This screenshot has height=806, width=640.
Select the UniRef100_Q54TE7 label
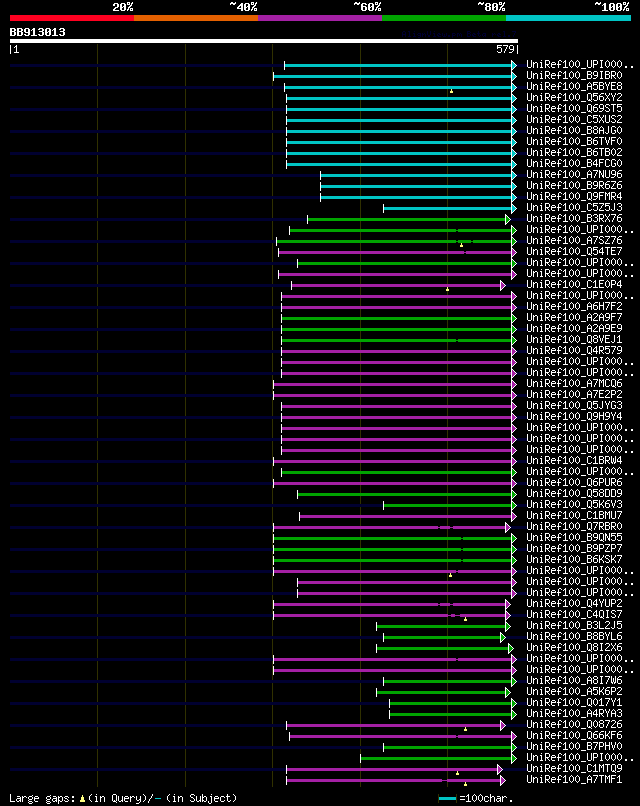574,251
